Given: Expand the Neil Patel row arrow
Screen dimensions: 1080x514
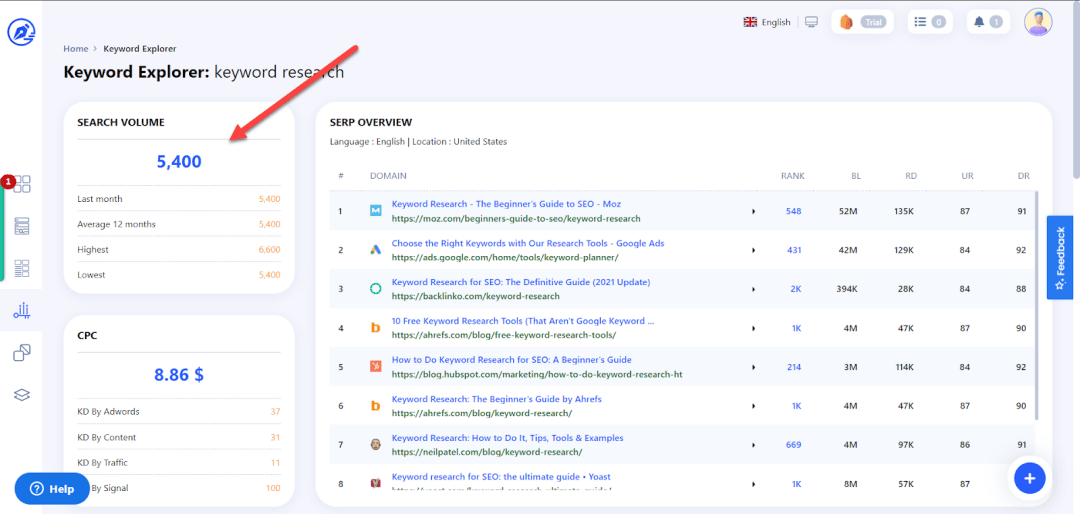Looking at the screenshot, I should [753, 444].
